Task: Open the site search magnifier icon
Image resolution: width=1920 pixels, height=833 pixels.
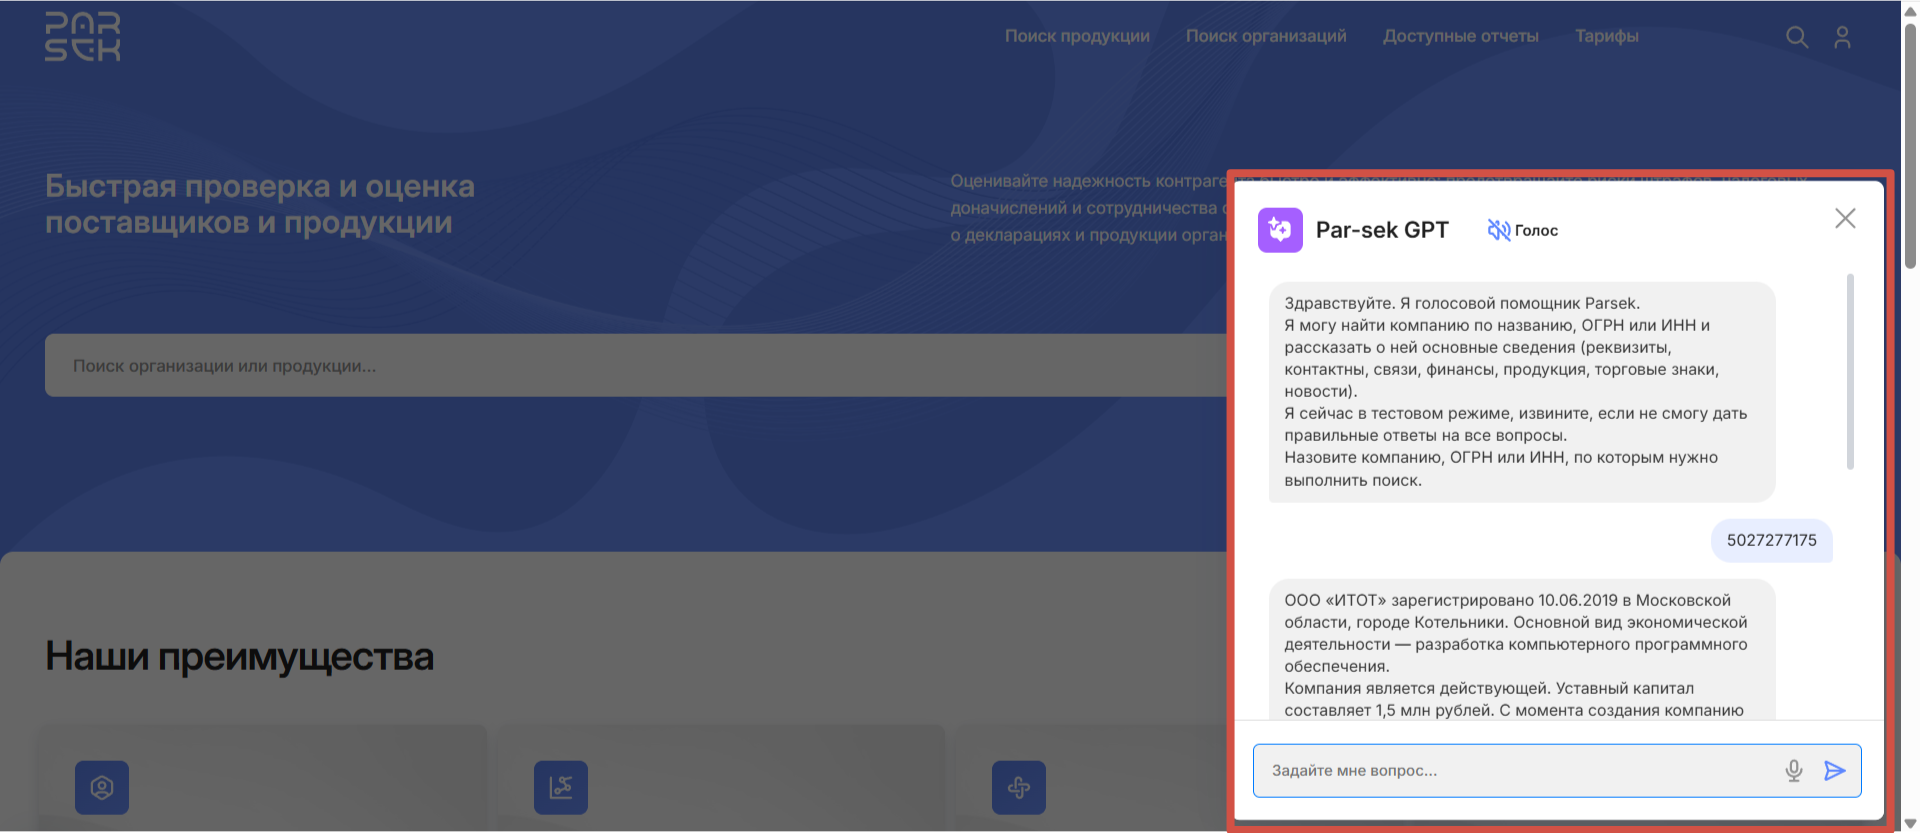Action: 1797,37
